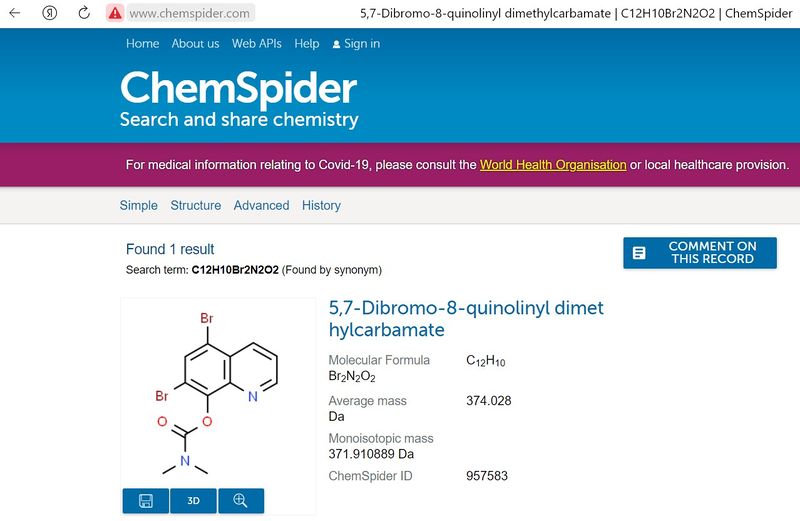Reload the page with refresh icon
800x521 pixels.
(84, 13)
